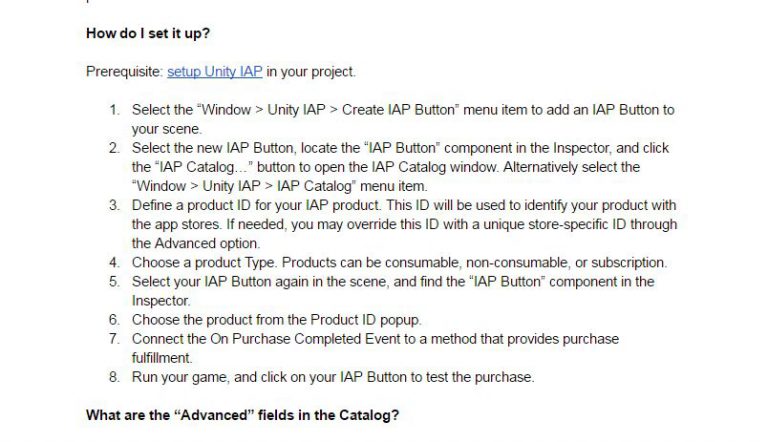Click the "in your project." text after link
The image size is (768, 442).
point(311,72)
